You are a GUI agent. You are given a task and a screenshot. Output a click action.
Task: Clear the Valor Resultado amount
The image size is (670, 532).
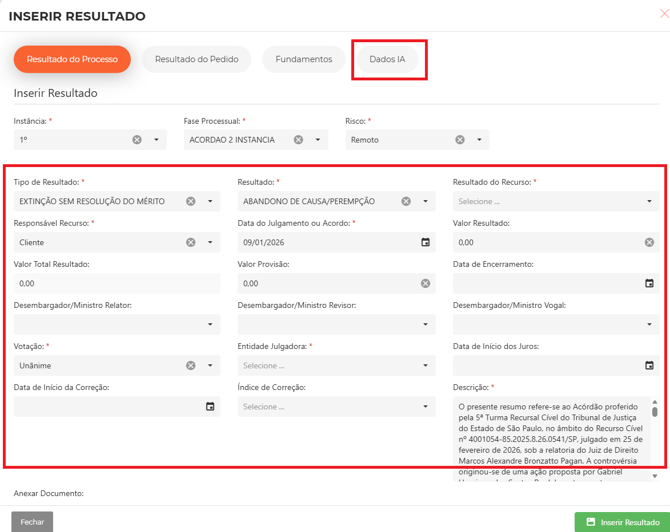649,242
